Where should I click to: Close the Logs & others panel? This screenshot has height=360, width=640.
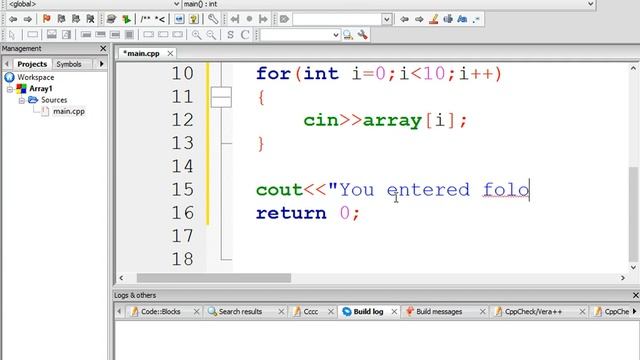tap(636, 295)
